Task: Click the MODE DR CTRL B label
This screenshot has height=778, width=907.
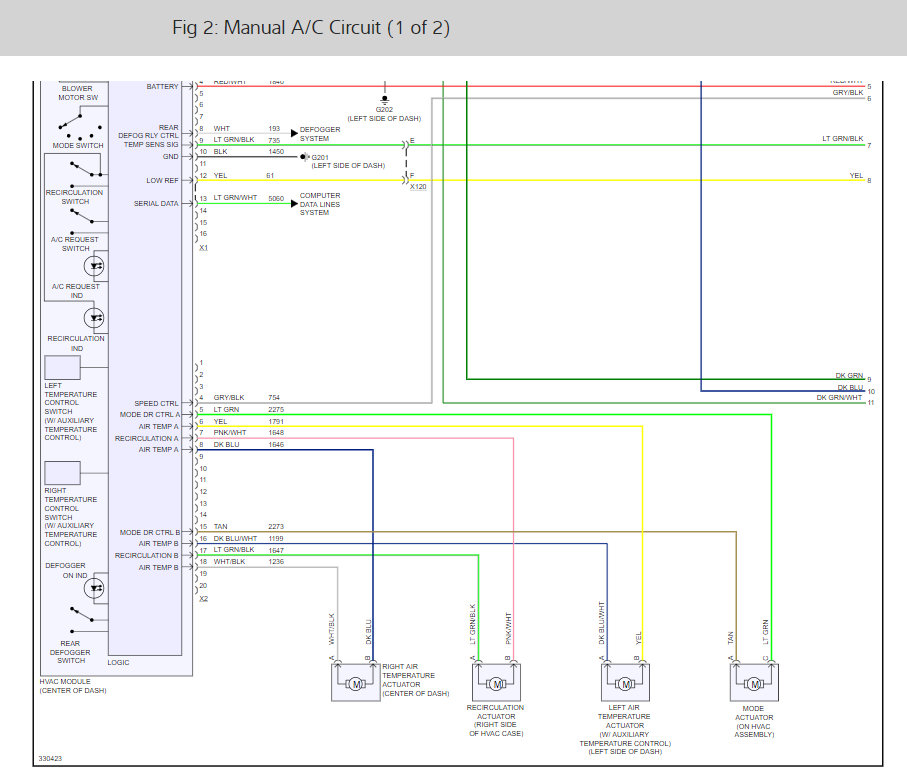Action: point(150,532)
